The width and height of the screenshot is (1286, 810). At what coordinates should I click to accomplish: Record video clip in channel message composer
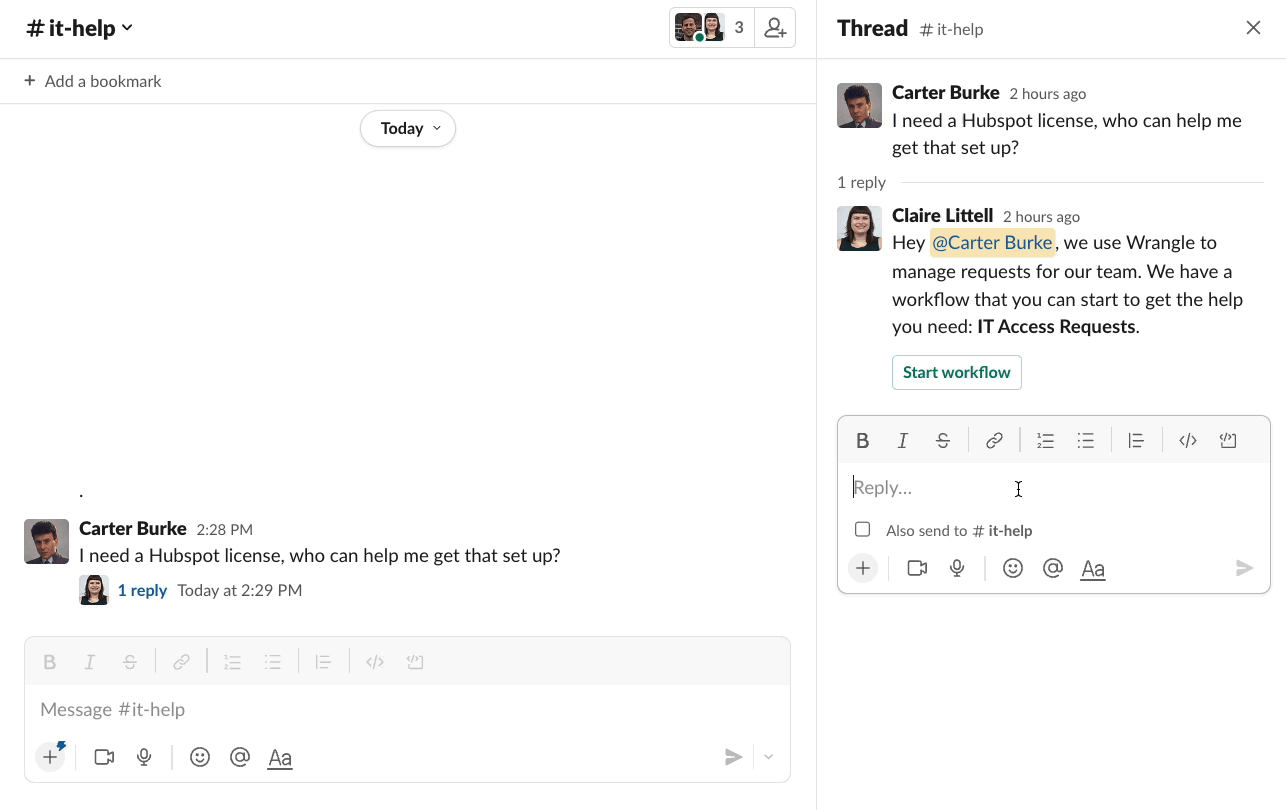click(x=104, y=758)
